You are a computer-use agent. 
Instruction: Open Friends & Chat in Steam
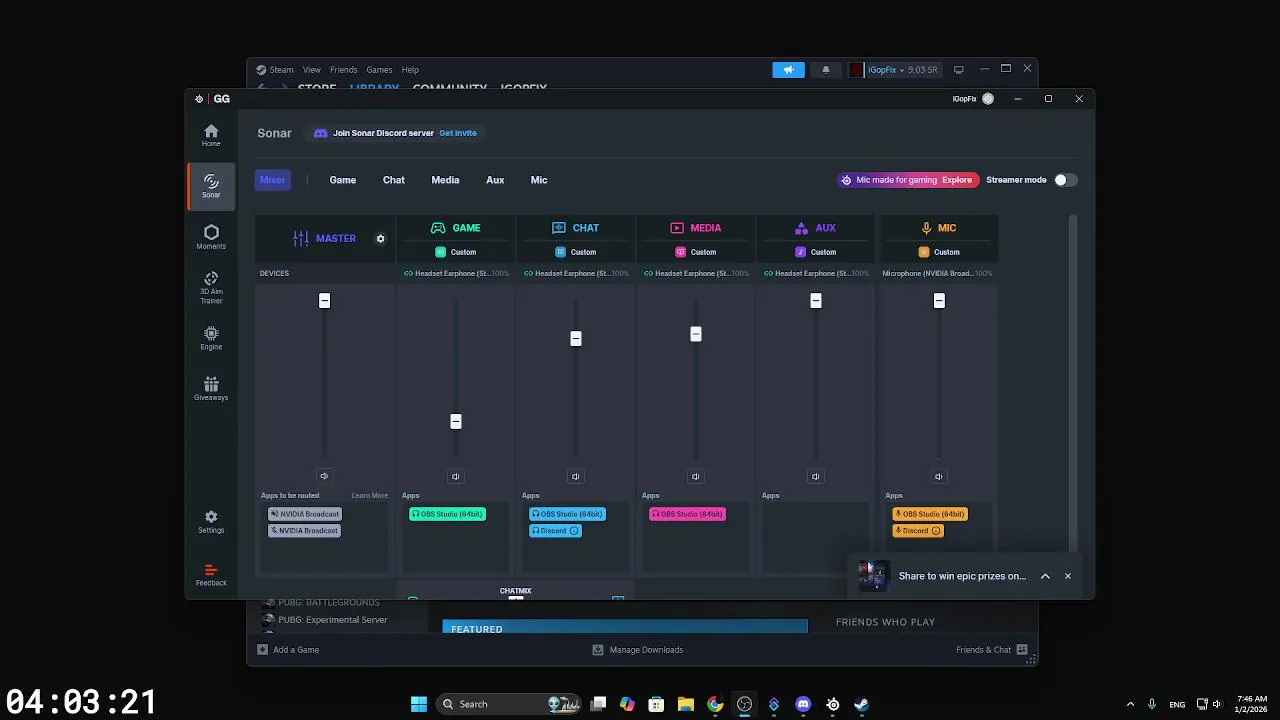992,650
